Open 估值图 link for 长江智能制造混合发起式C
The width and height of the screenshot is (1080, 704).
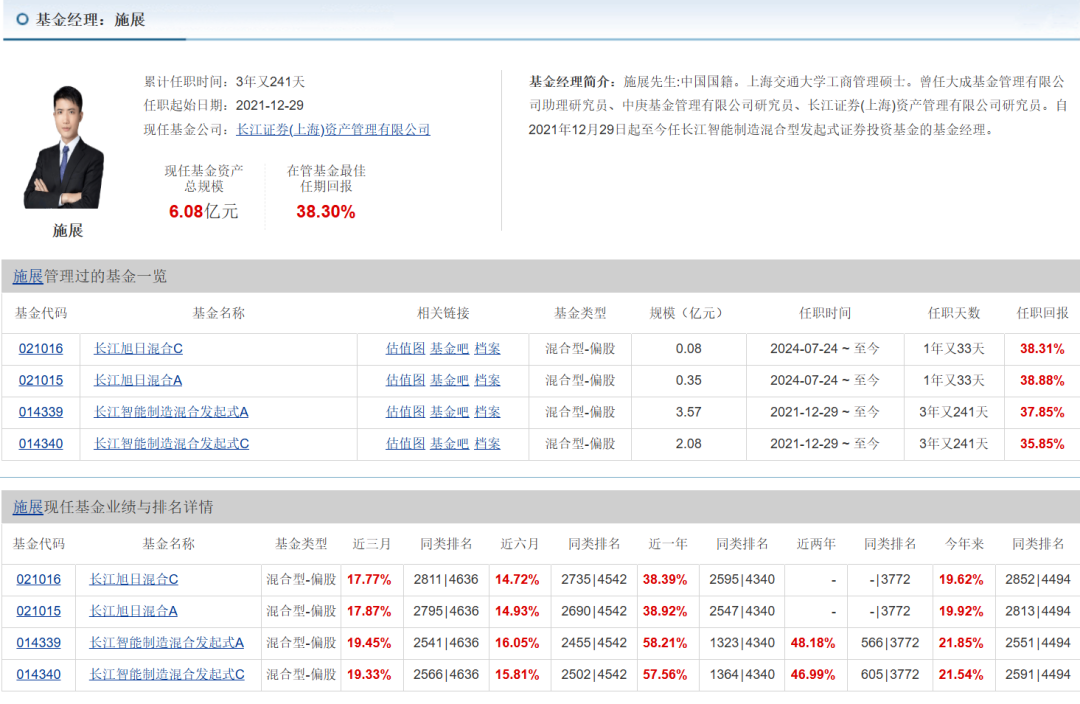405,444
